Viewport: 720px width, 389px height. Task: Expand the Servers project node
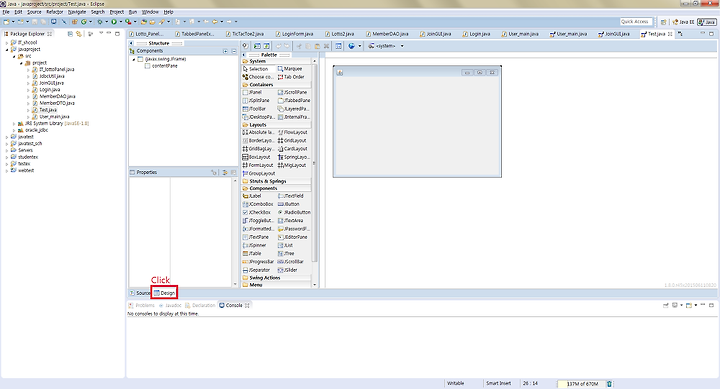pos(7,150)
